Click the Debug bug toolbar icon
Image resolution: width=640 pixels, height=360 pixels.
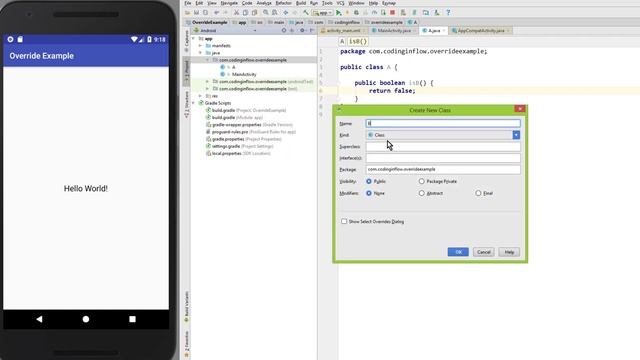tap(356, 13)
